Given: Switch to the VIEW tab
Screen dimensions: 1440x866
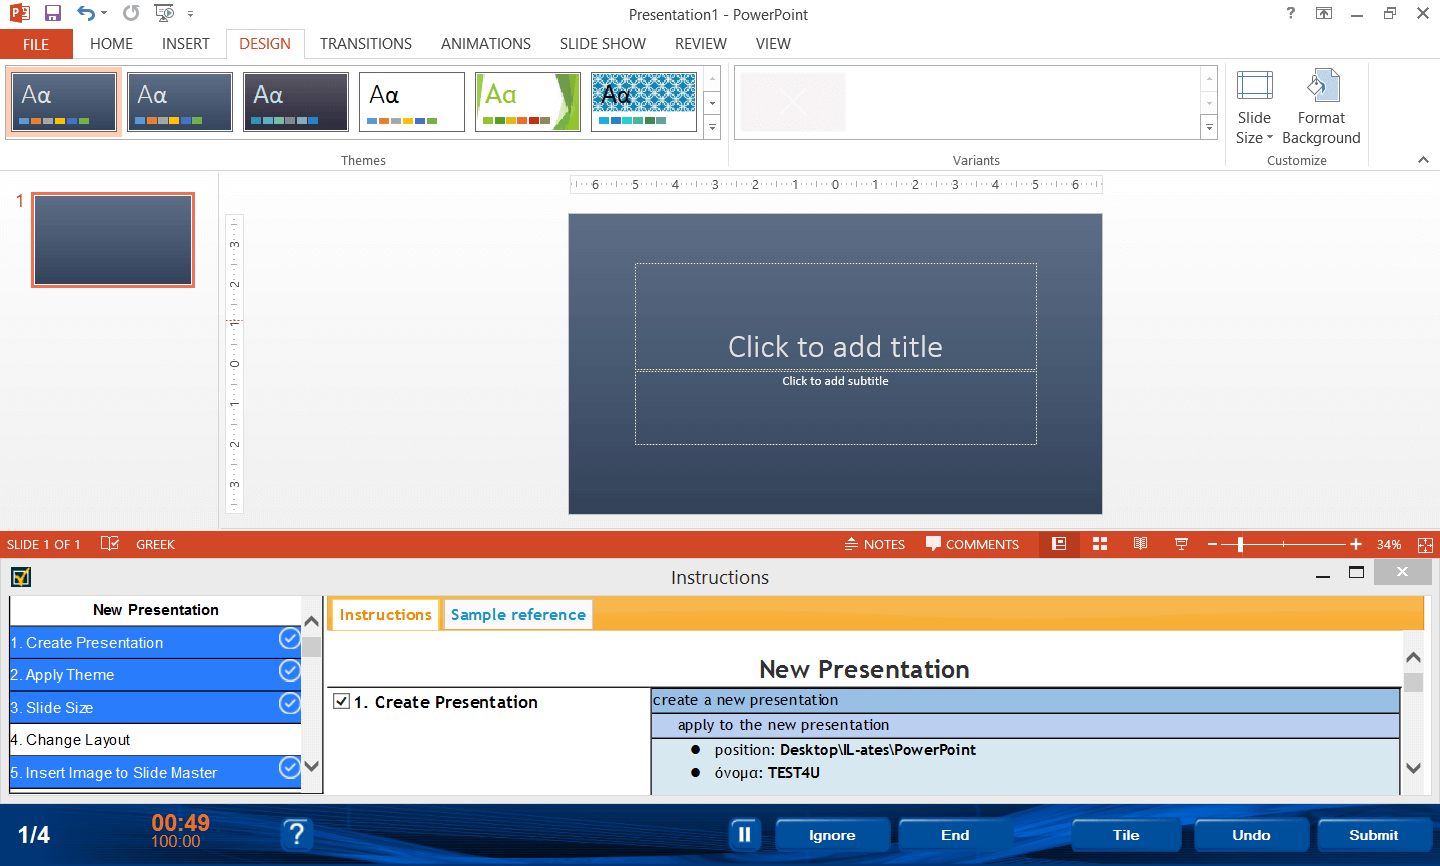Looking at the screenshot, I should coord(773,44).
